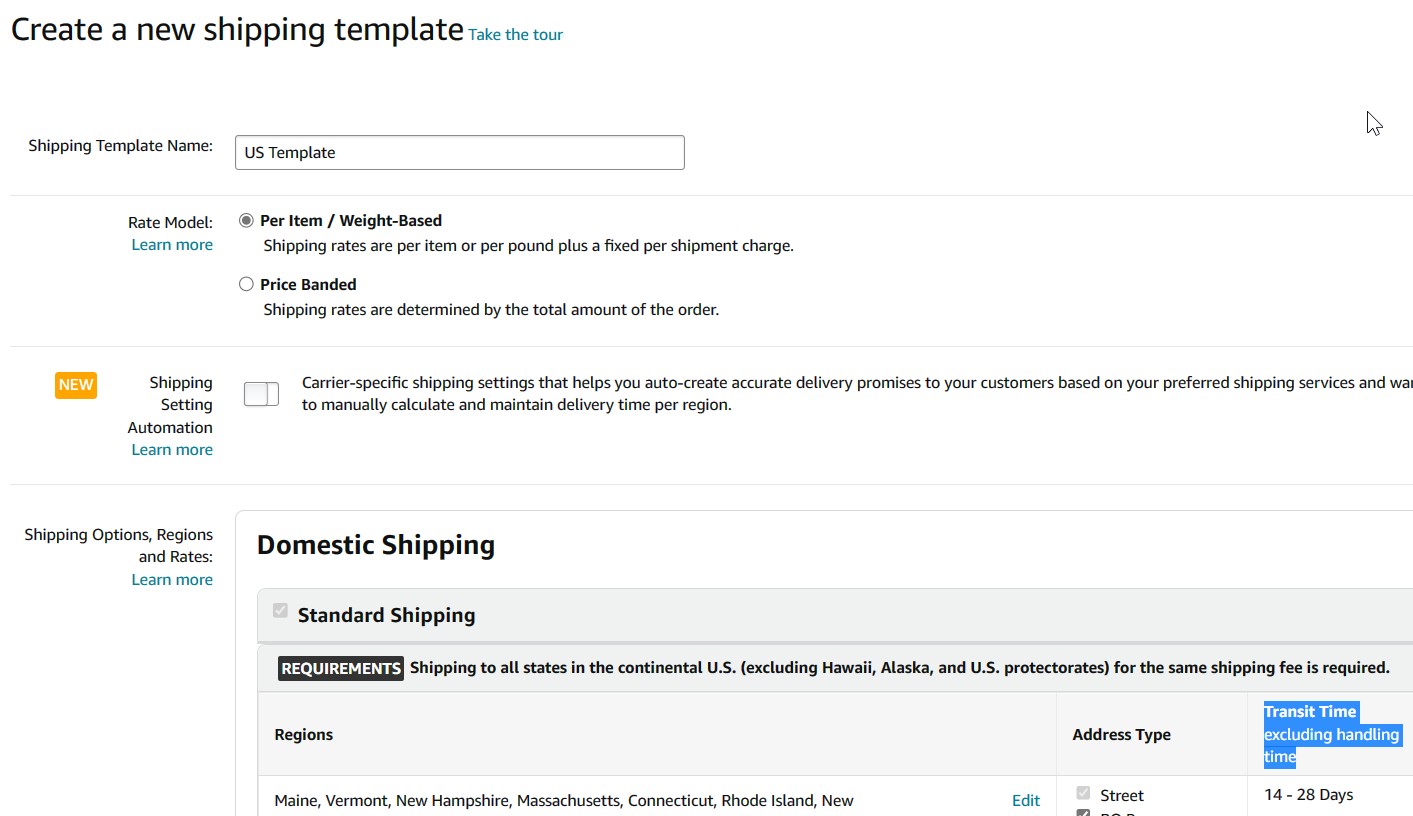Click the Domestic Shipping section heading
The image size is (1413, 816).
[x=376, y=545]
